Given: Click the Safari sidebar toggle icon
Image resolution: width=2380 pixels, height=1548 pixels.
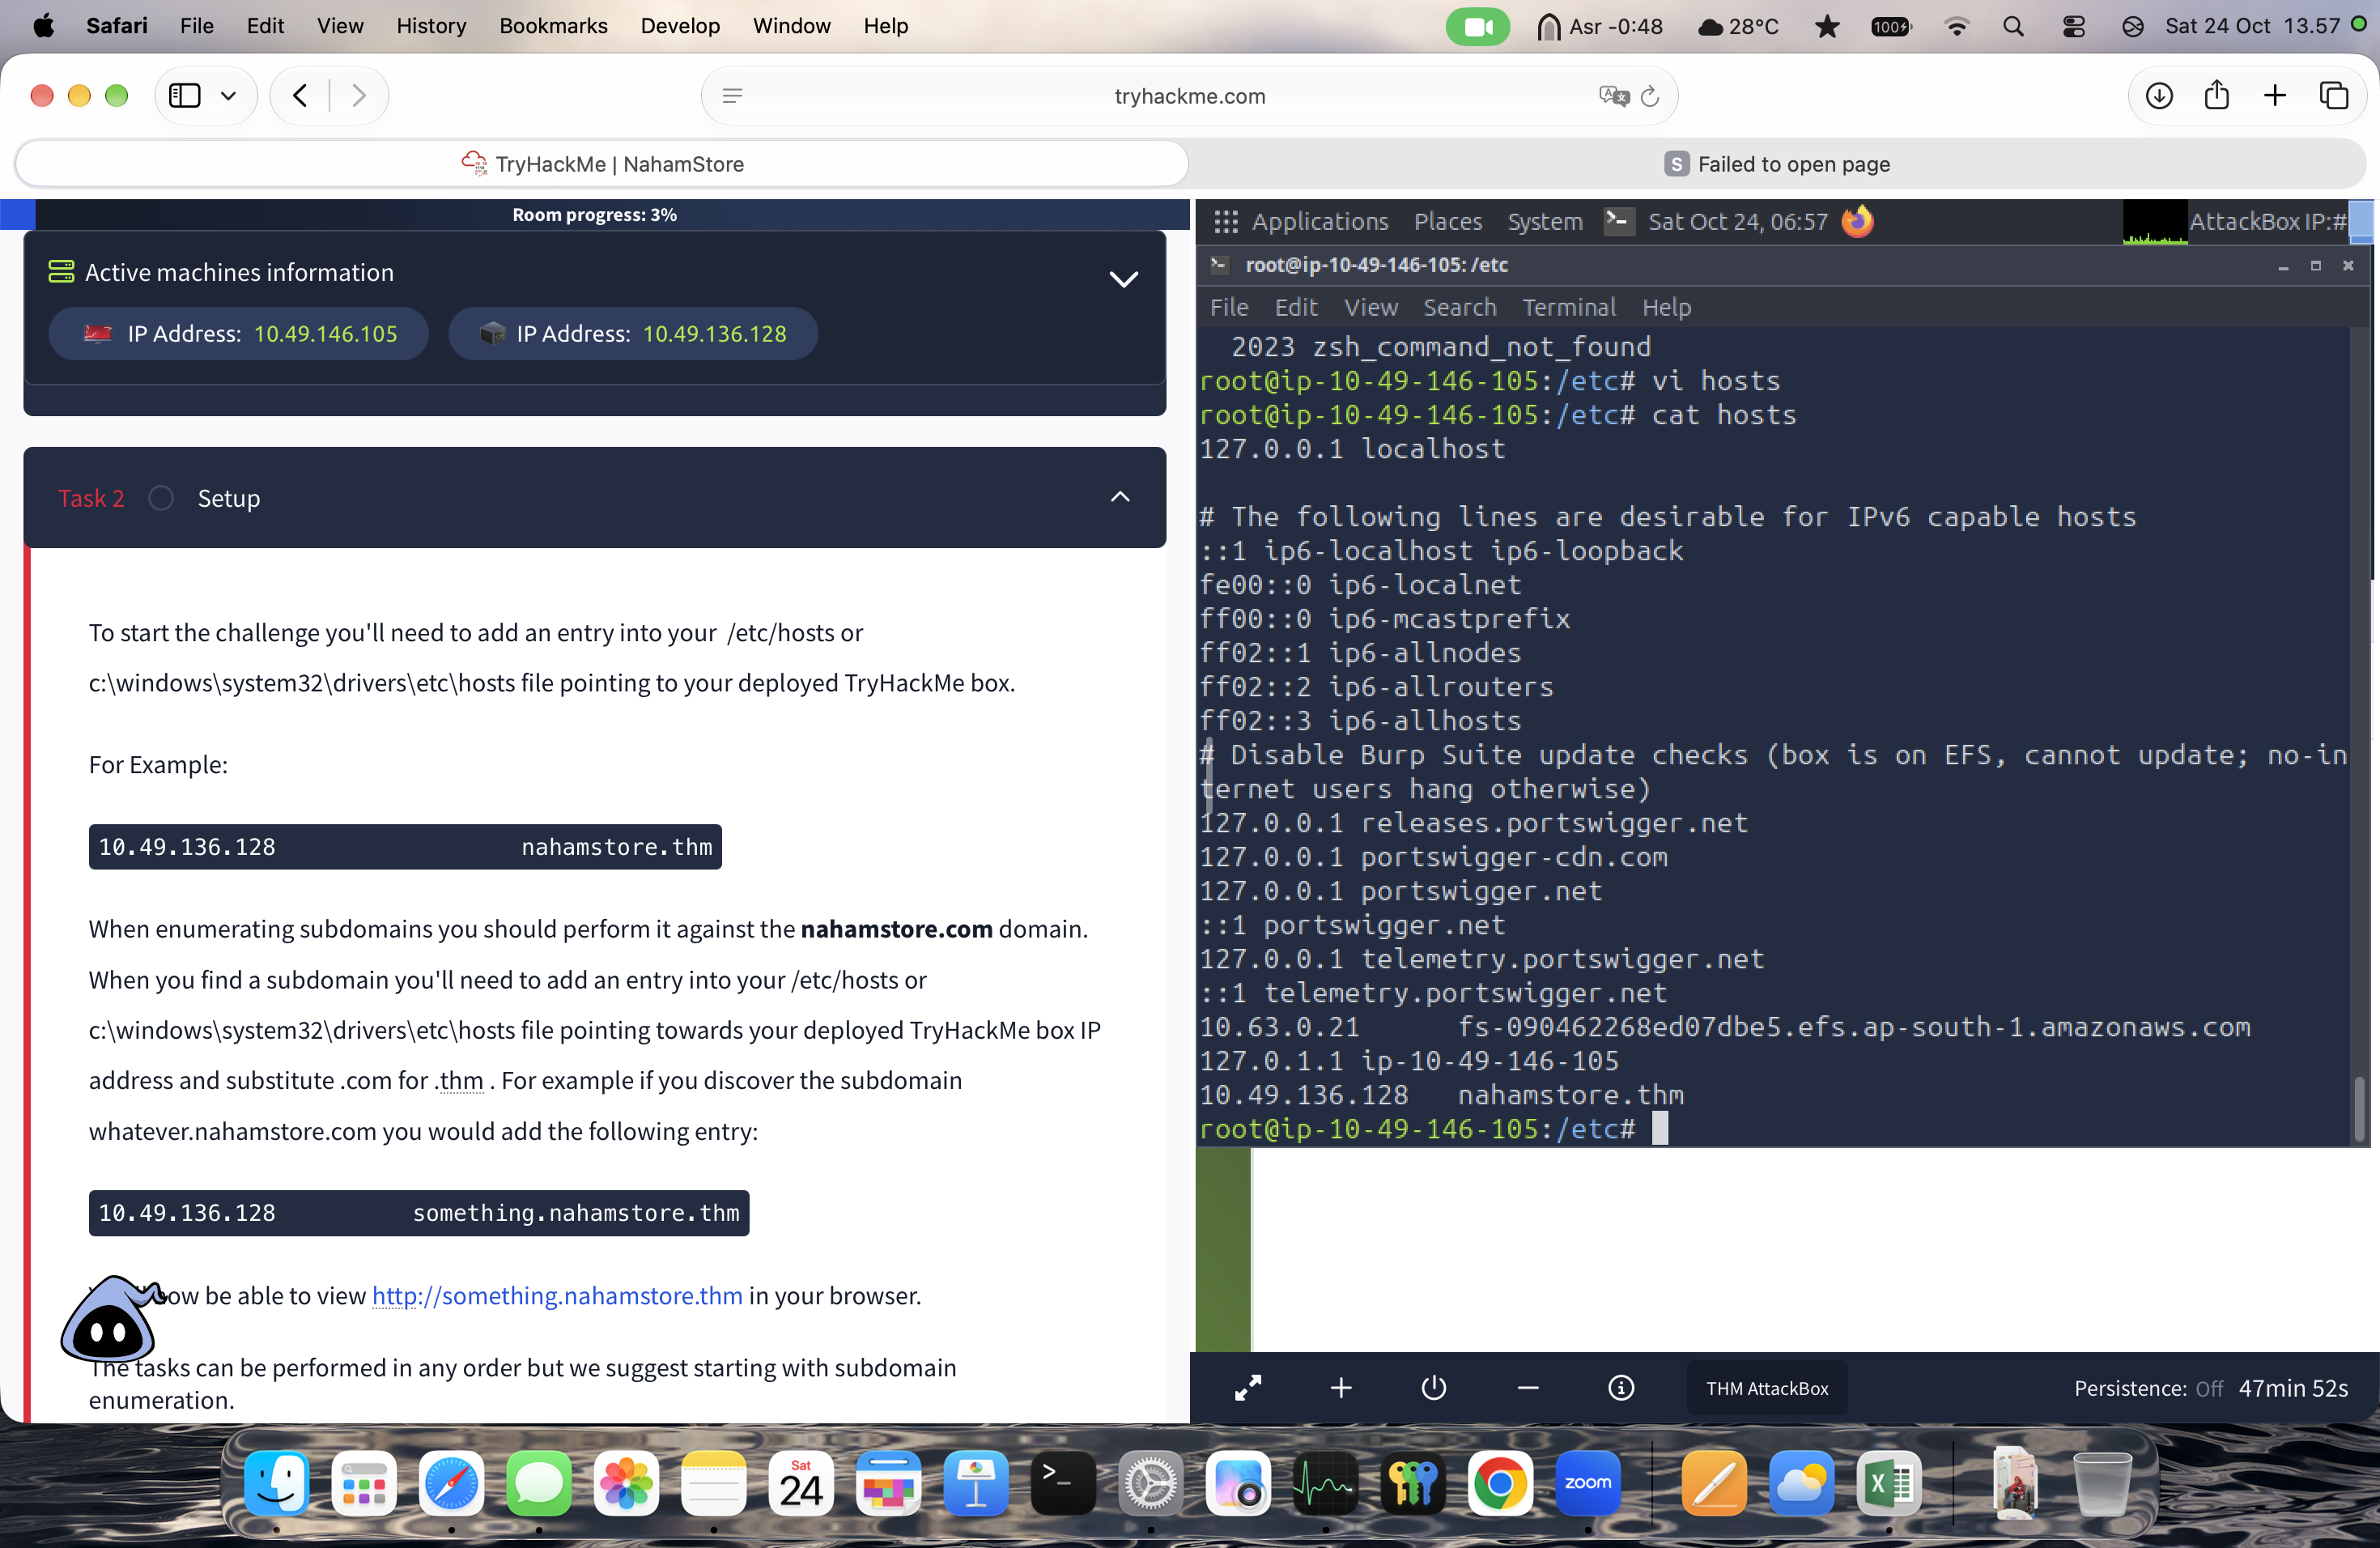Looking at the screenshot, I should pyautogui.click(x=185, y=96).
